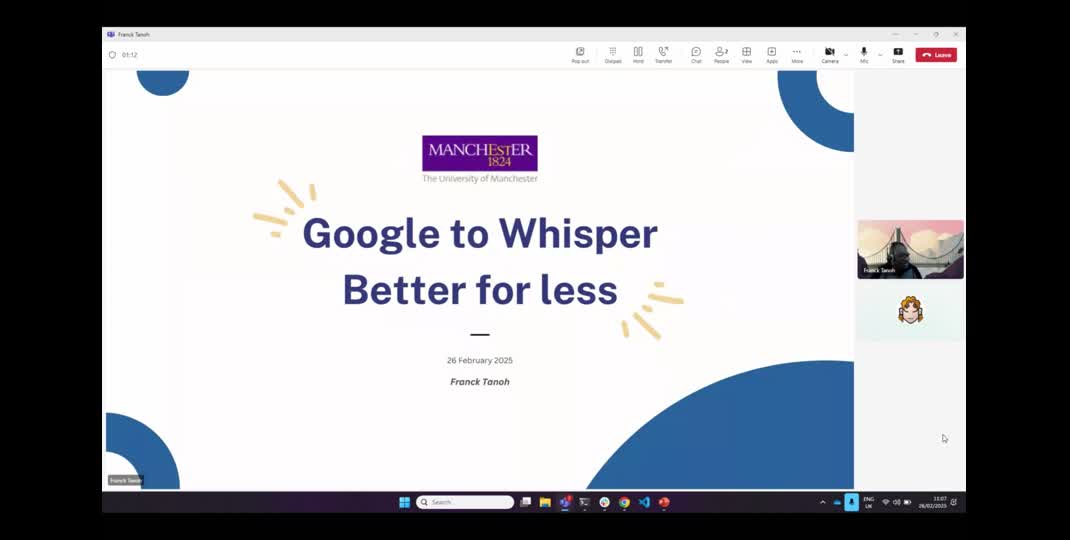The width and height of the screenshot is (1070, 540).
Task: Turn on the Camera
Action: click(x=830, y=55)
